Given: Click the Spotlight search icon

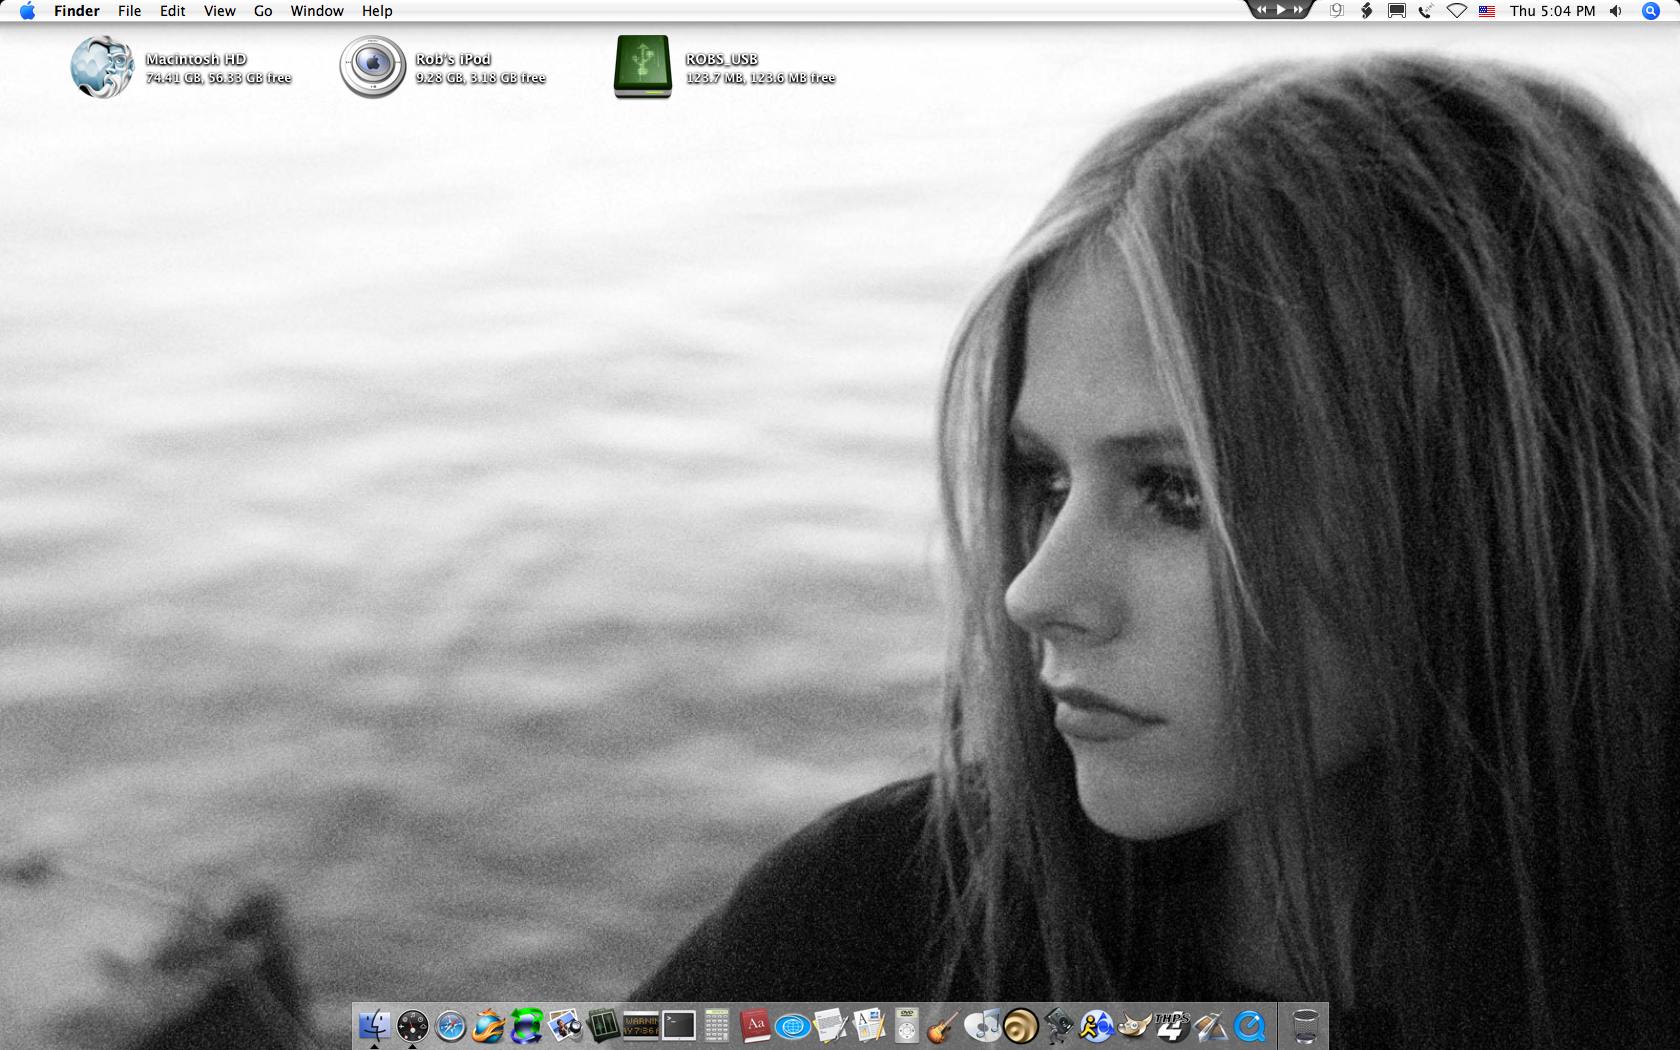Looking at the screenshot, I should point(1651,11).
